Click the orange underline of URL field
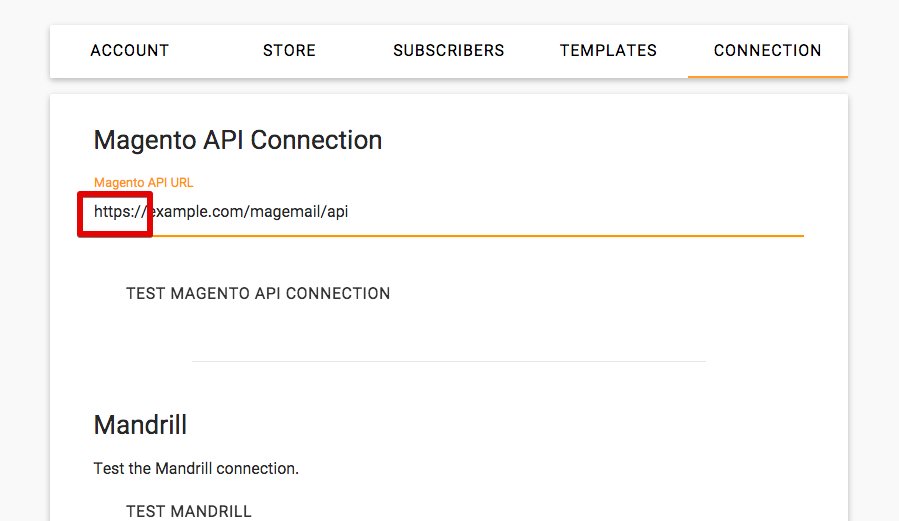 [x=500, y=235]
